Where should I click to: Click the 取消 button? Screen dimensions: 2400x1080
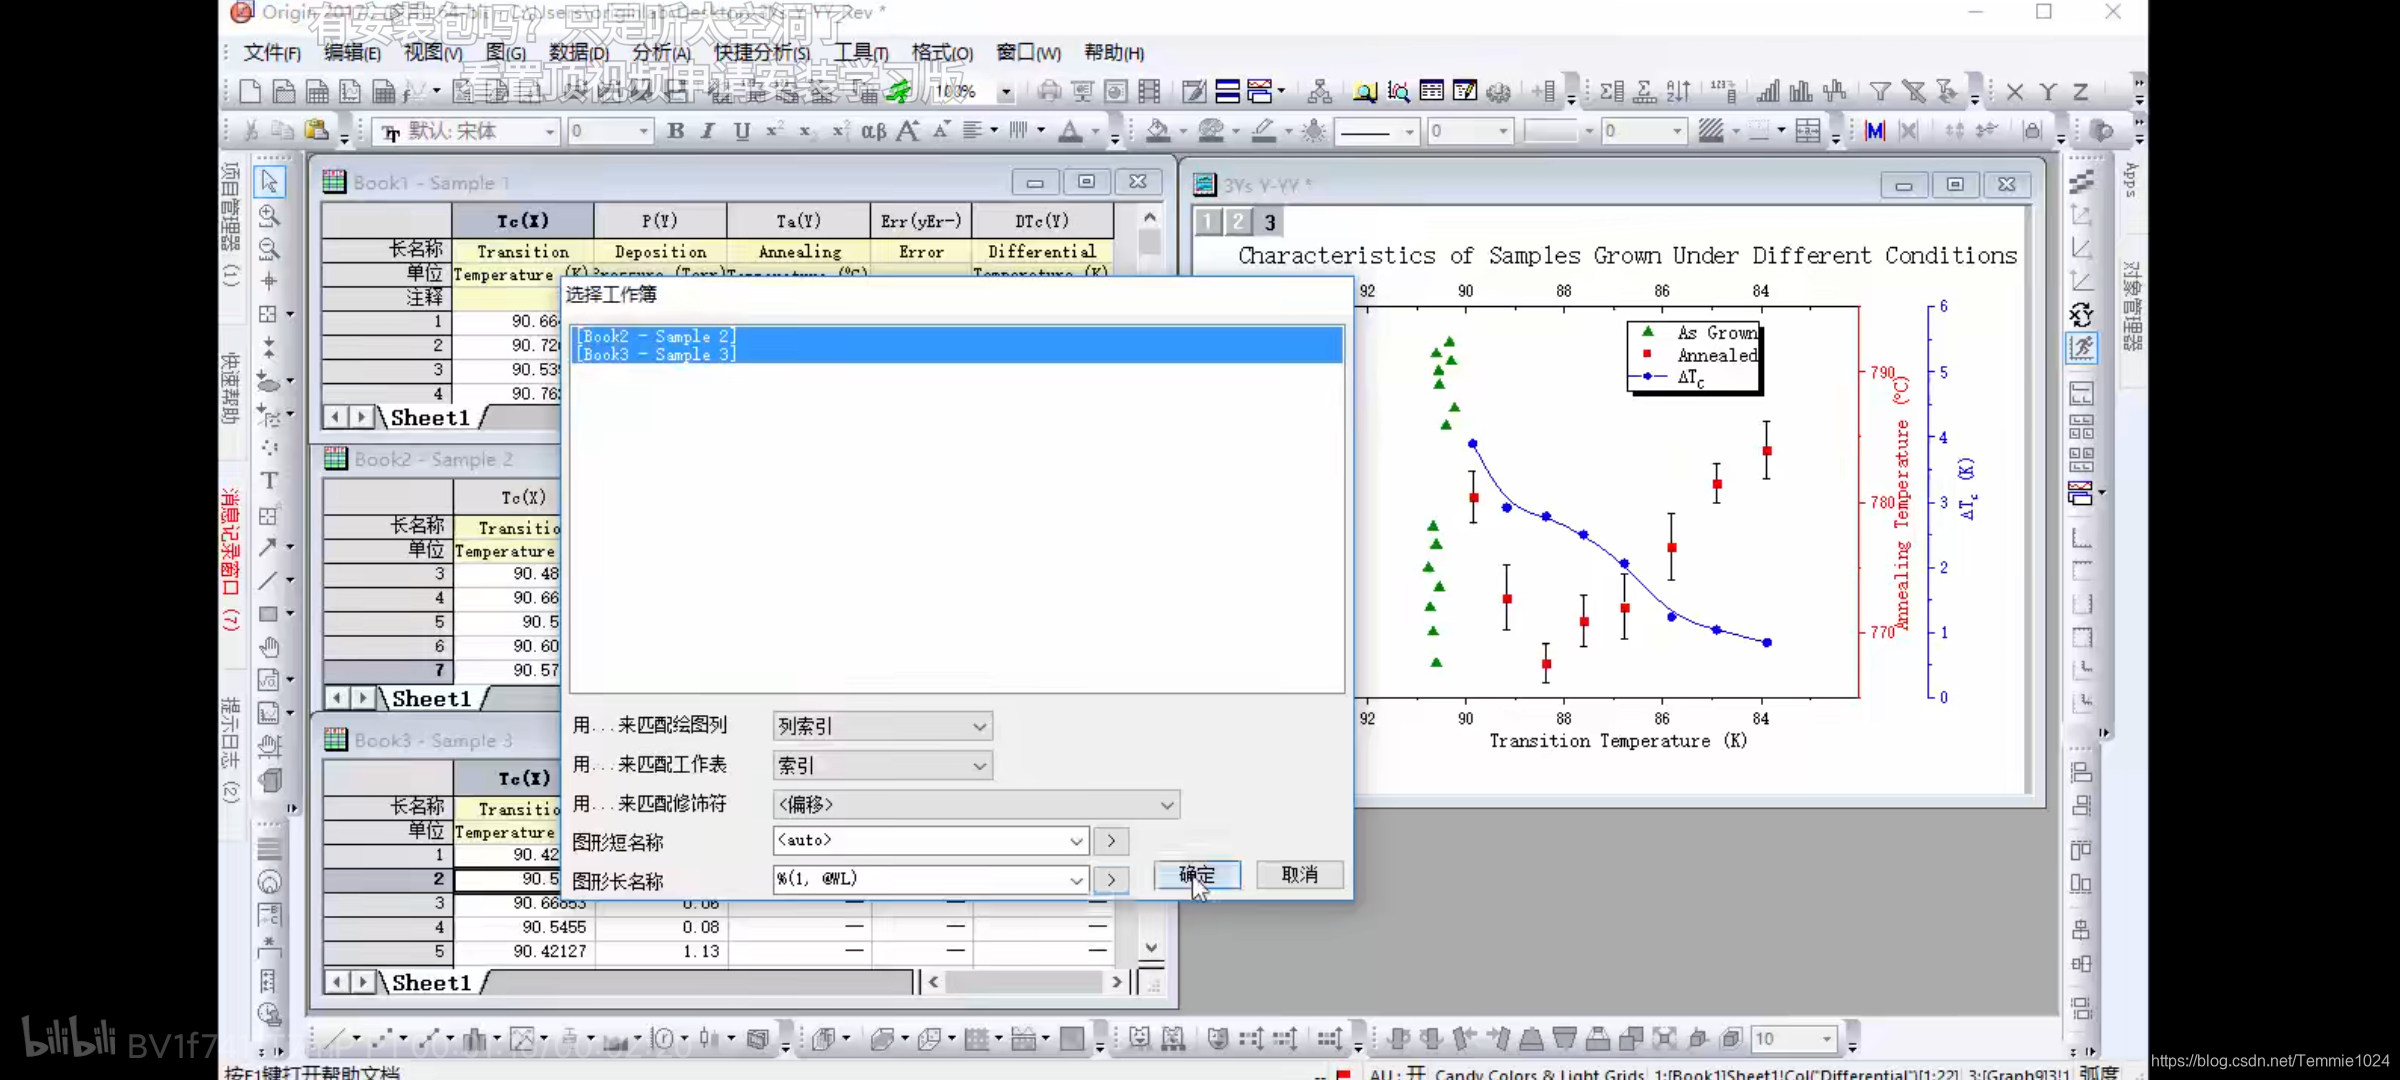pyautogui.click(x=1299, y=875)
